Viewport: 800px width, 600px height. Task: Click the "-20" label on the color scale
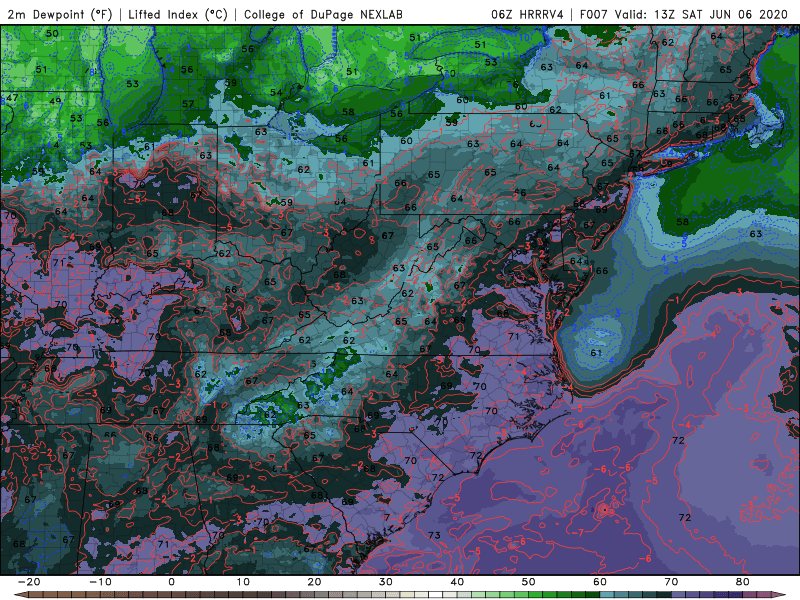[x=29, y=582]
